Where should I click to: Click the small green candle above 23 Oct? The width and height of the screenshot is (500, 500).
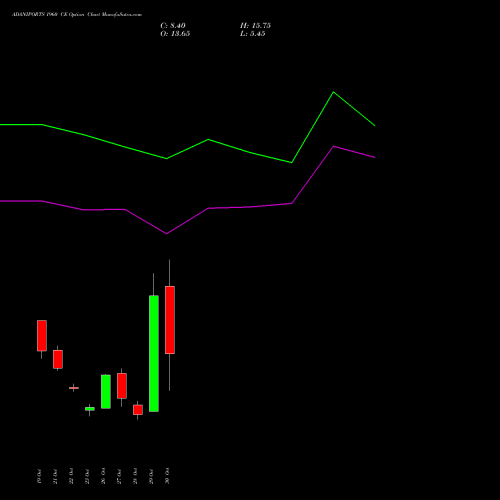click(x=90, y=409)
